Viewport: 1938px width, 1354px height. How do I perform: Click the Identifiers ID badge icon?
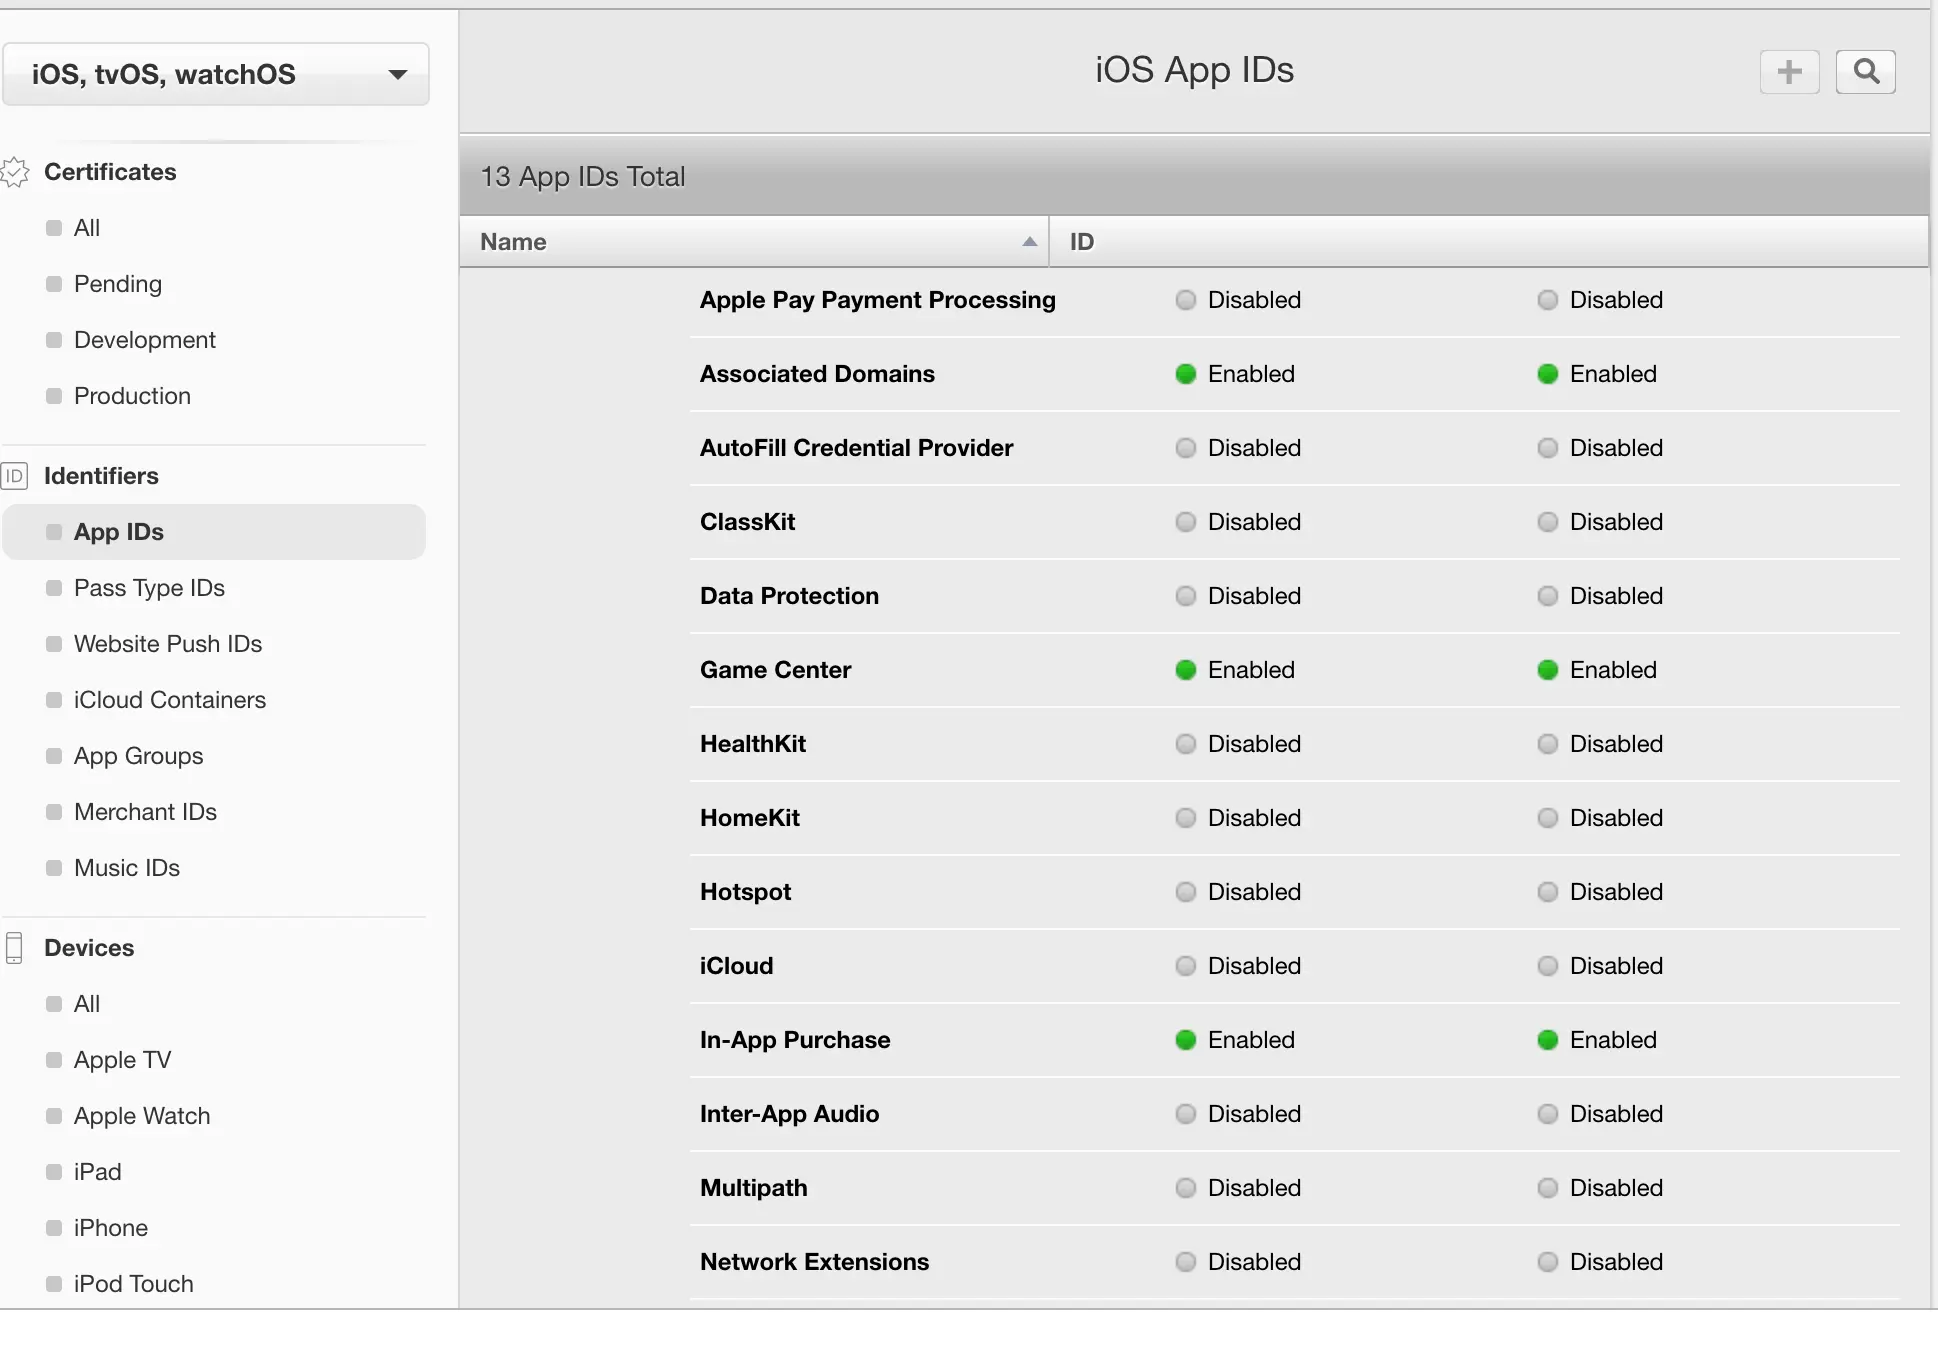click(15, 476)
